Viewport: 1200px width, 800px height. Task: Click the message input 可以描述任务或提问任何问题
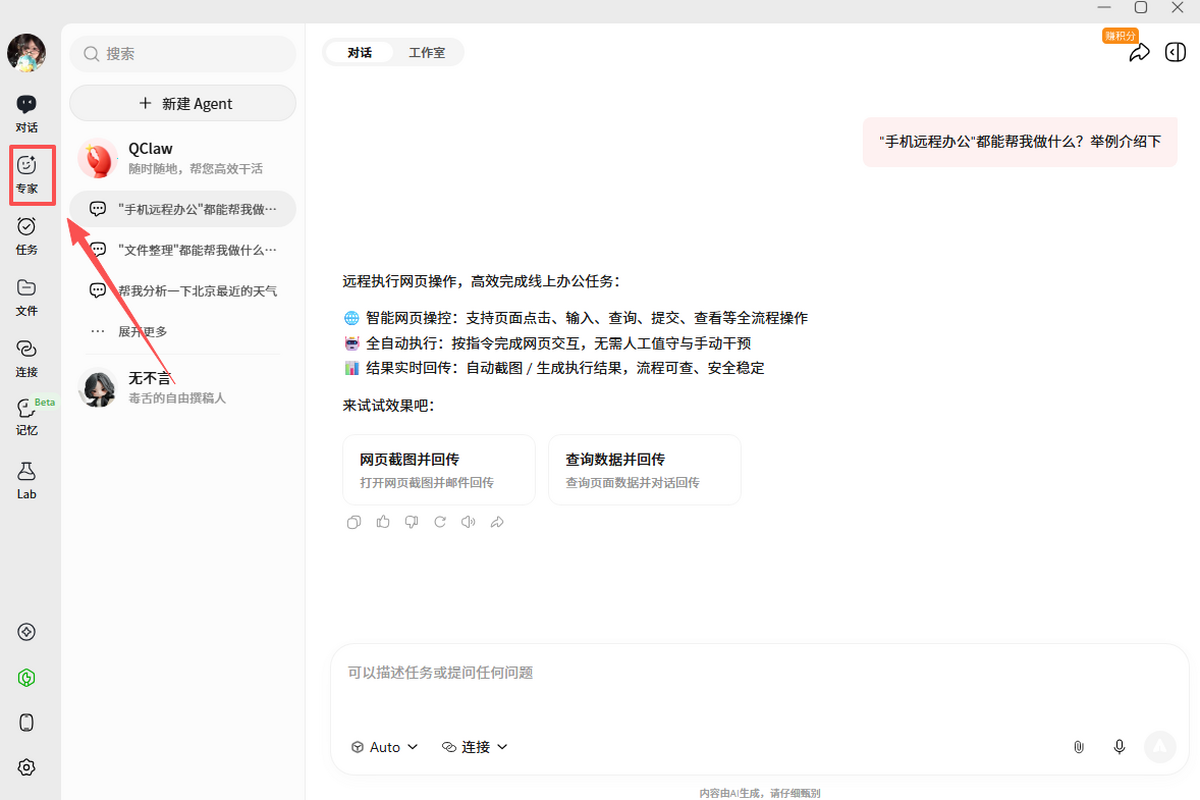click(760, 673)
